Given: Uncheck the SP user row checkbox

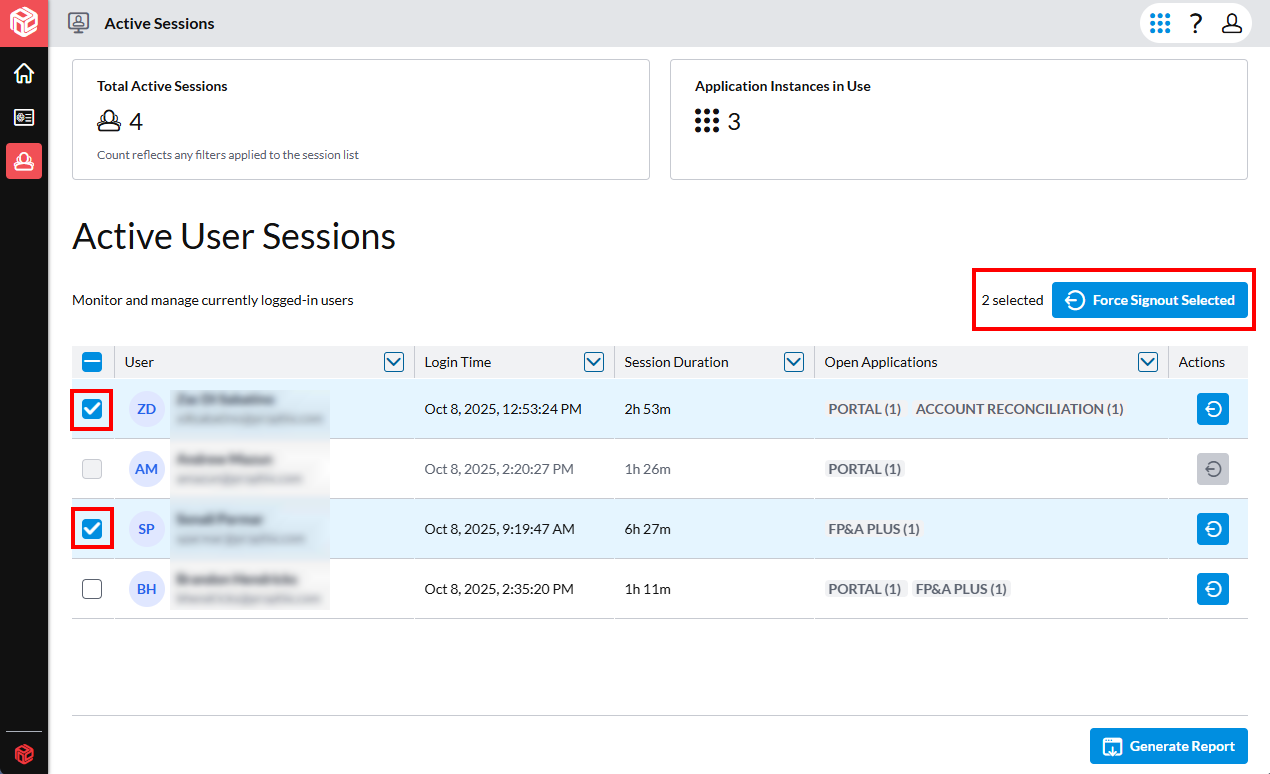Looking at the screenshot, I should click(x=92, y=529).
